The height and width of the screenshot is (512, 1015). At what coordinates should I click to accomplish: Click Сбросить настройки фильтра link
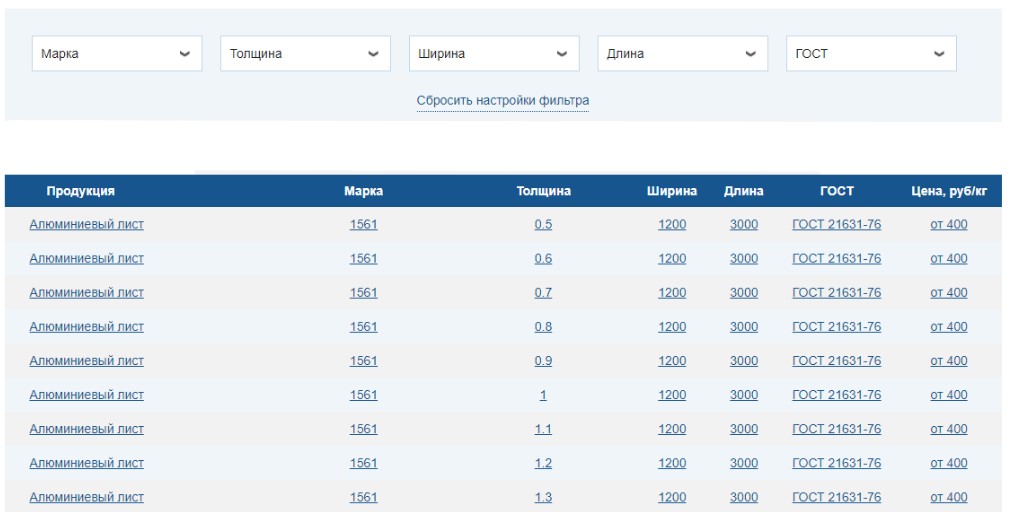click(503, 100)
